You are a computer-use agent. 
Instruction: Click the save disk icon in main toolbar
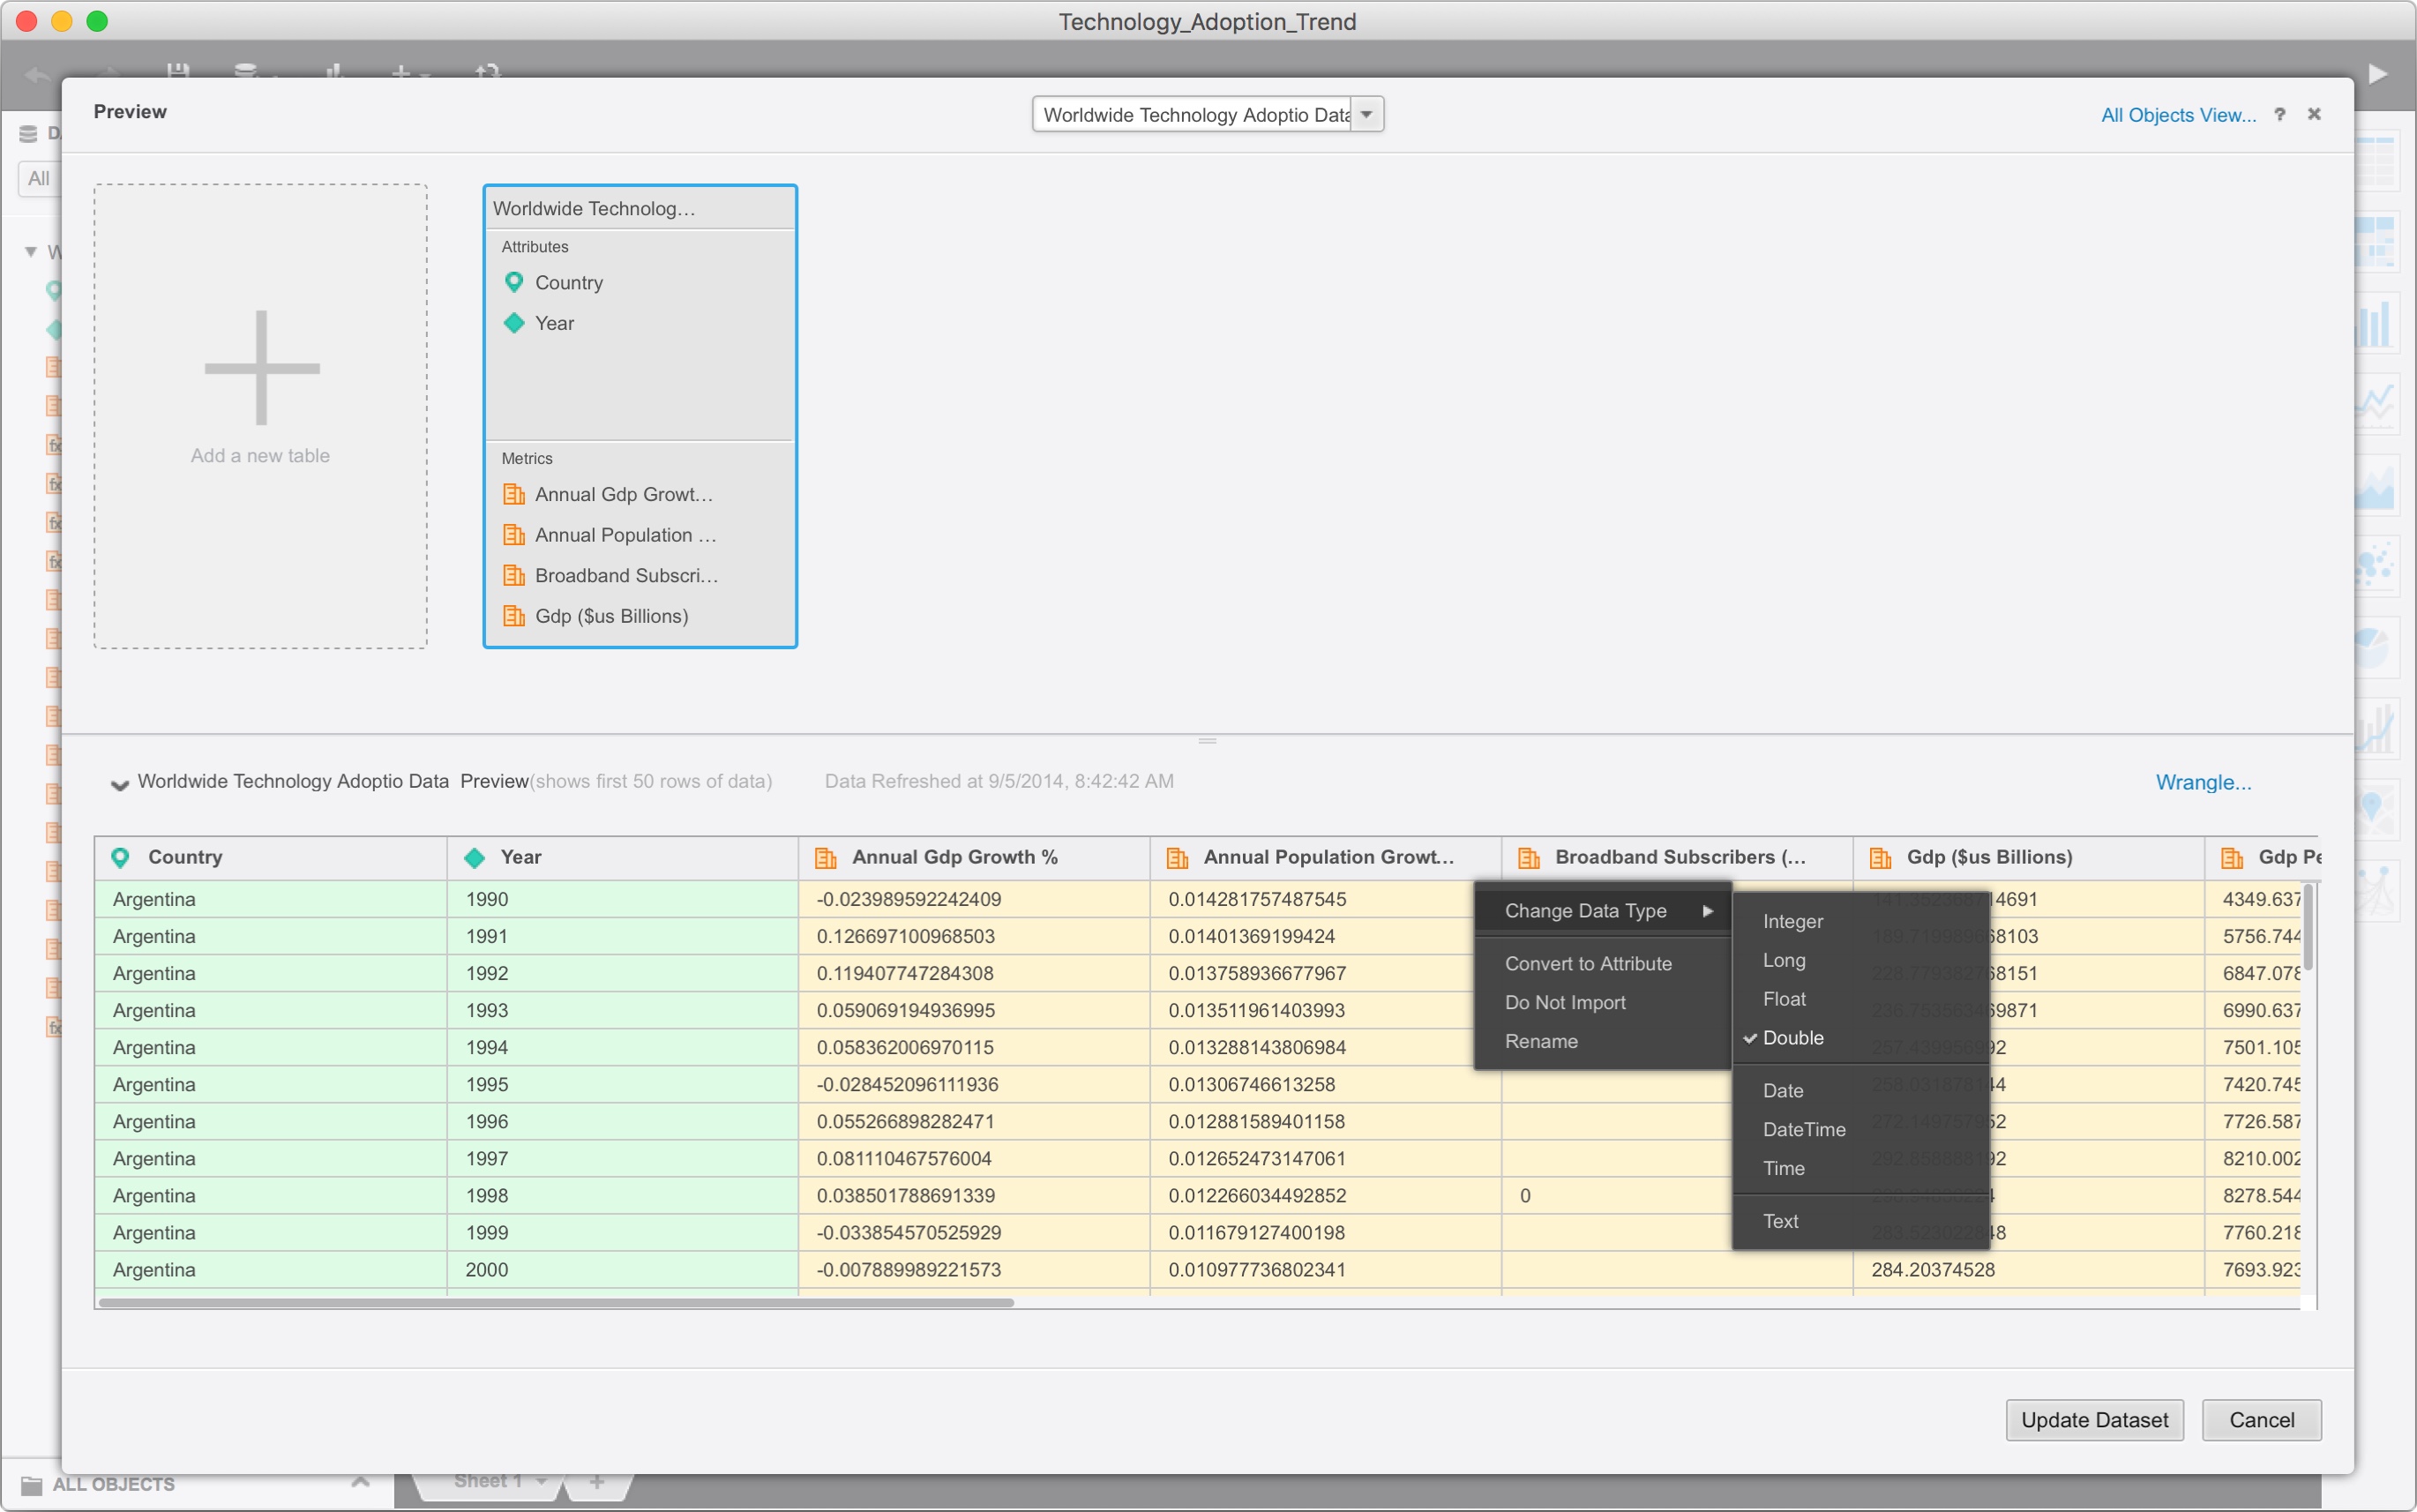coord(178,70)
